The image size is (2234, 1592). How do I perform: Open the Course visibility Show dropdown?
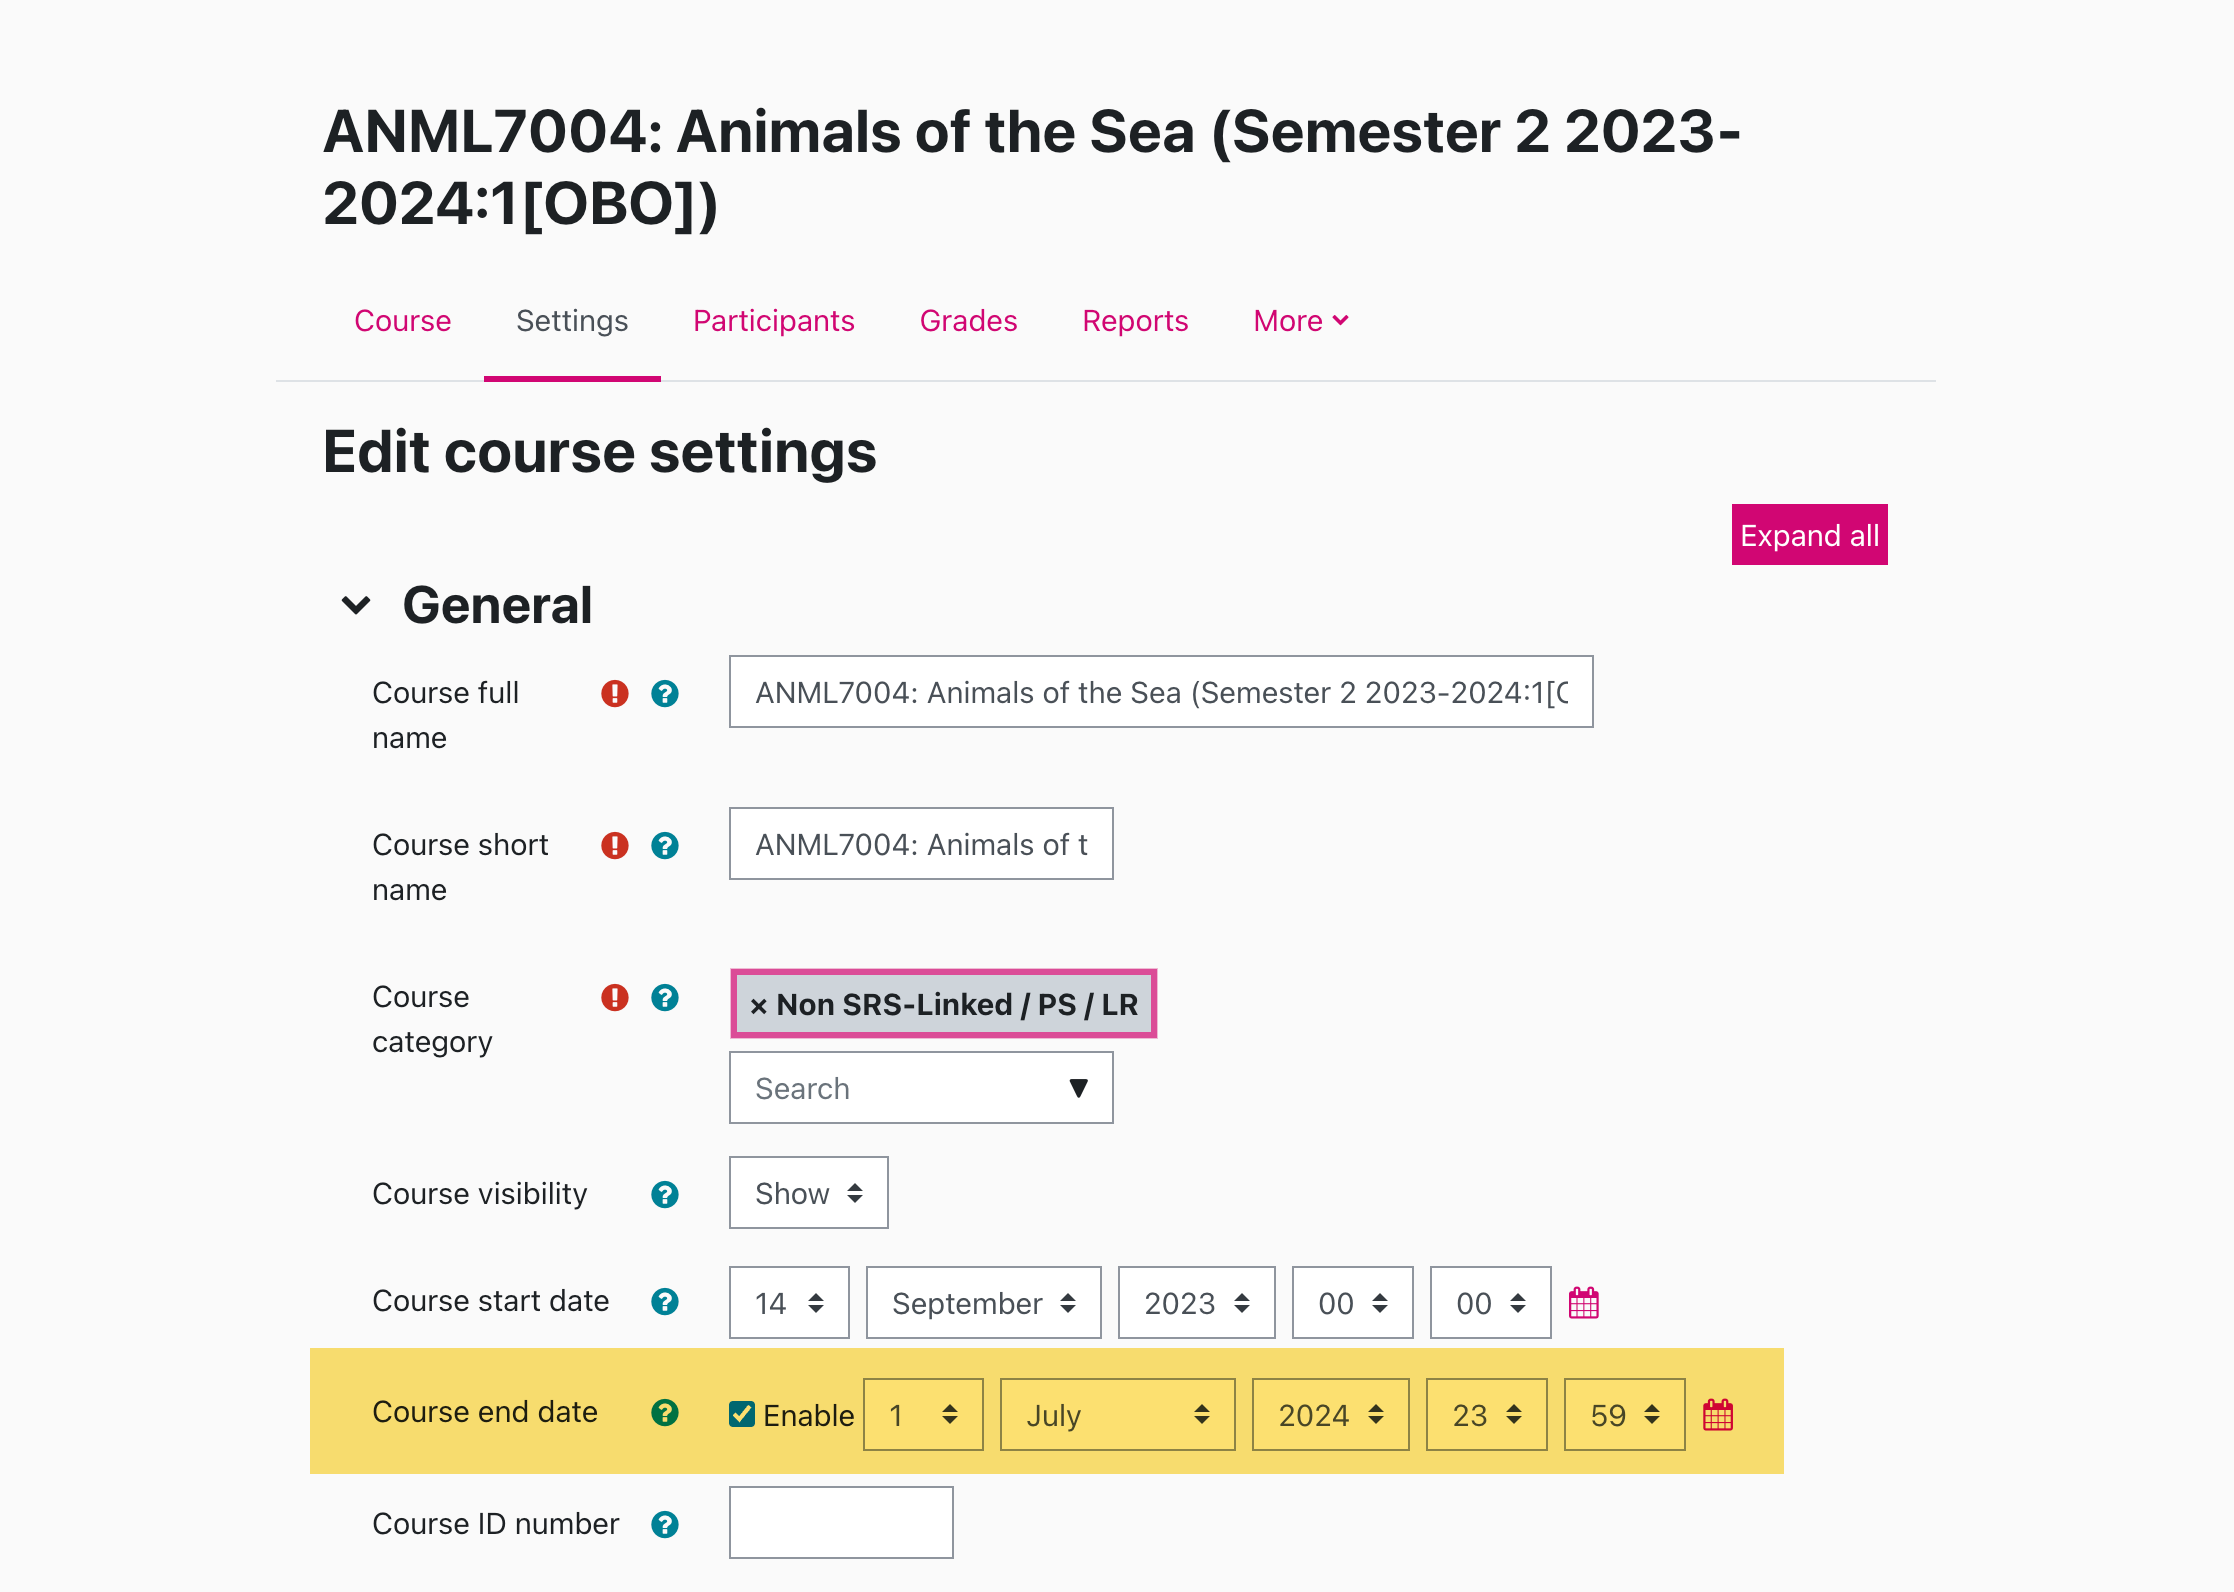[x=808, y=1193]
